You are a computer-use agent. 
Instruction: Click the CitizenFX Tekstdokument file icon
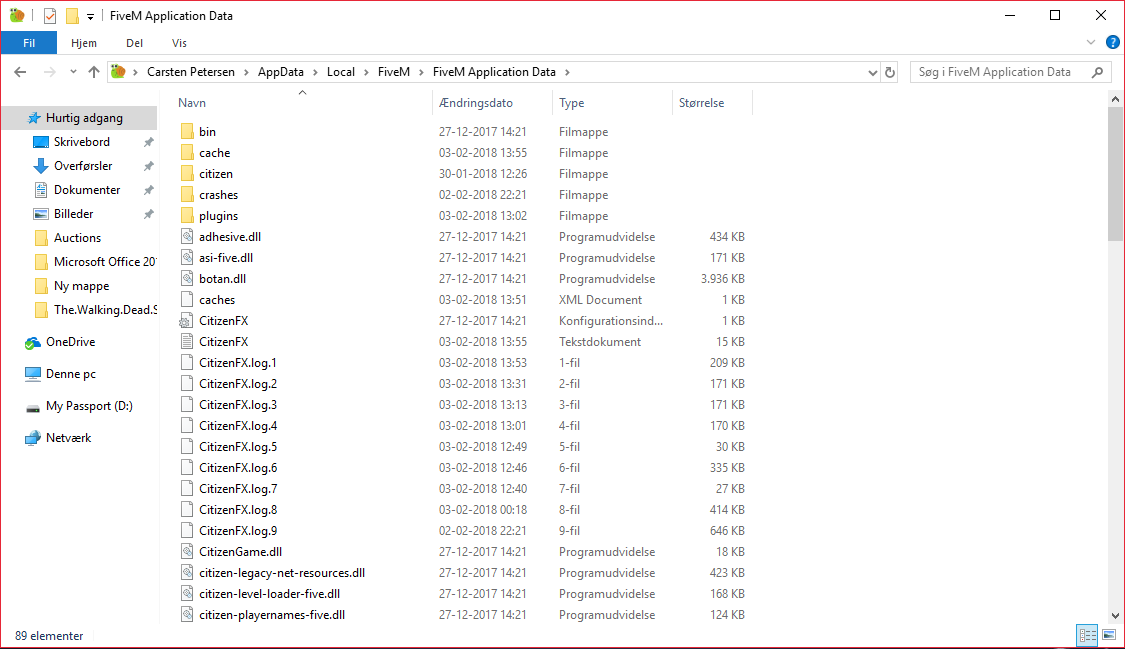tap(187, 341)
